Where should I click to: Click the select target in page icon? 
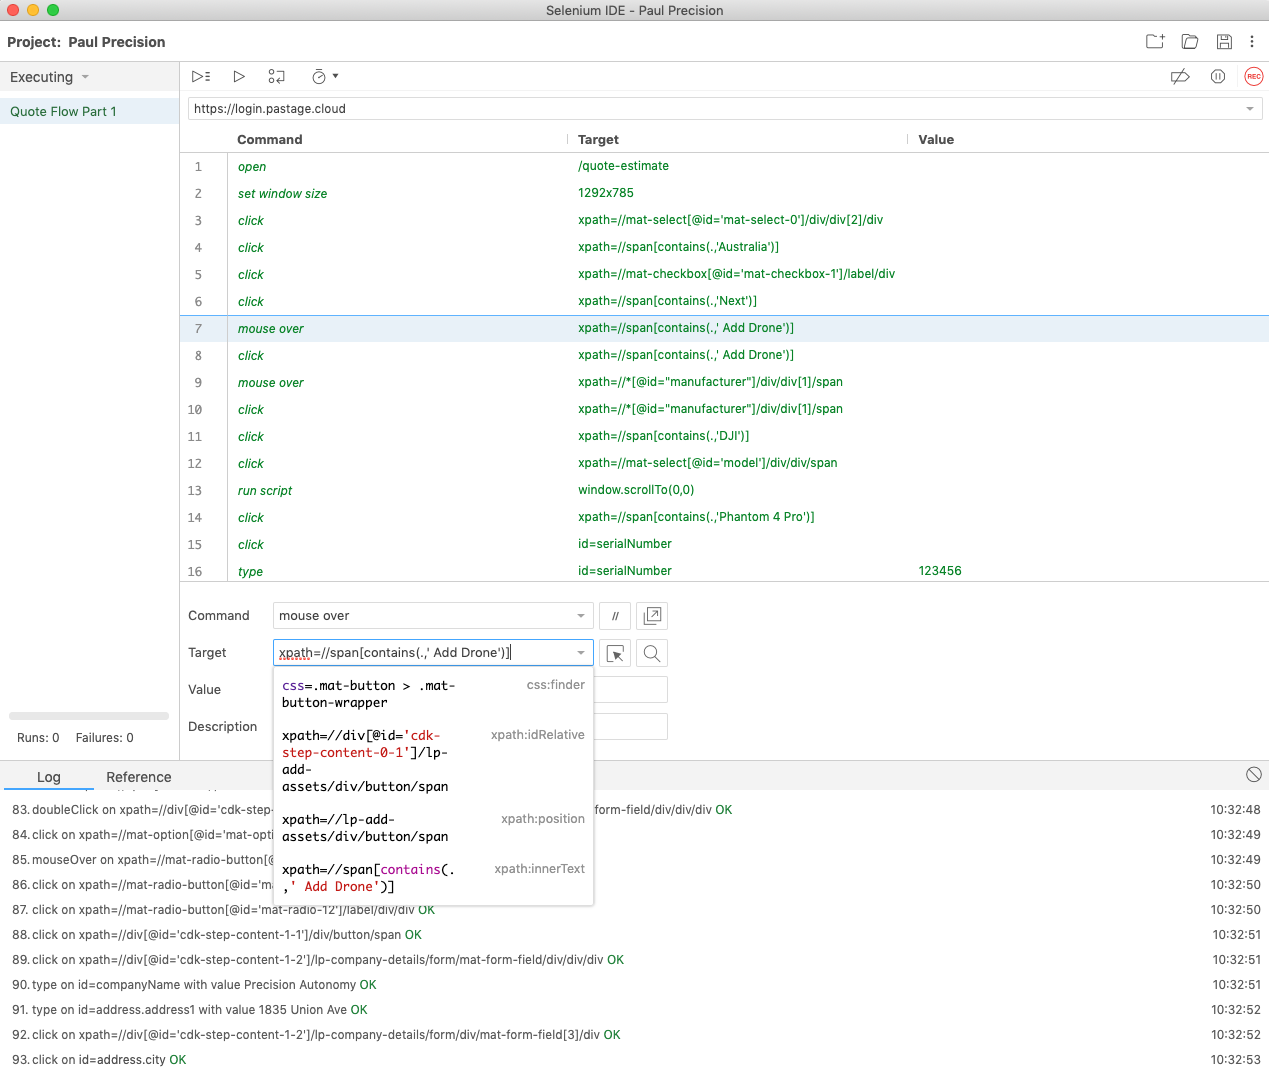pos(615,654)
